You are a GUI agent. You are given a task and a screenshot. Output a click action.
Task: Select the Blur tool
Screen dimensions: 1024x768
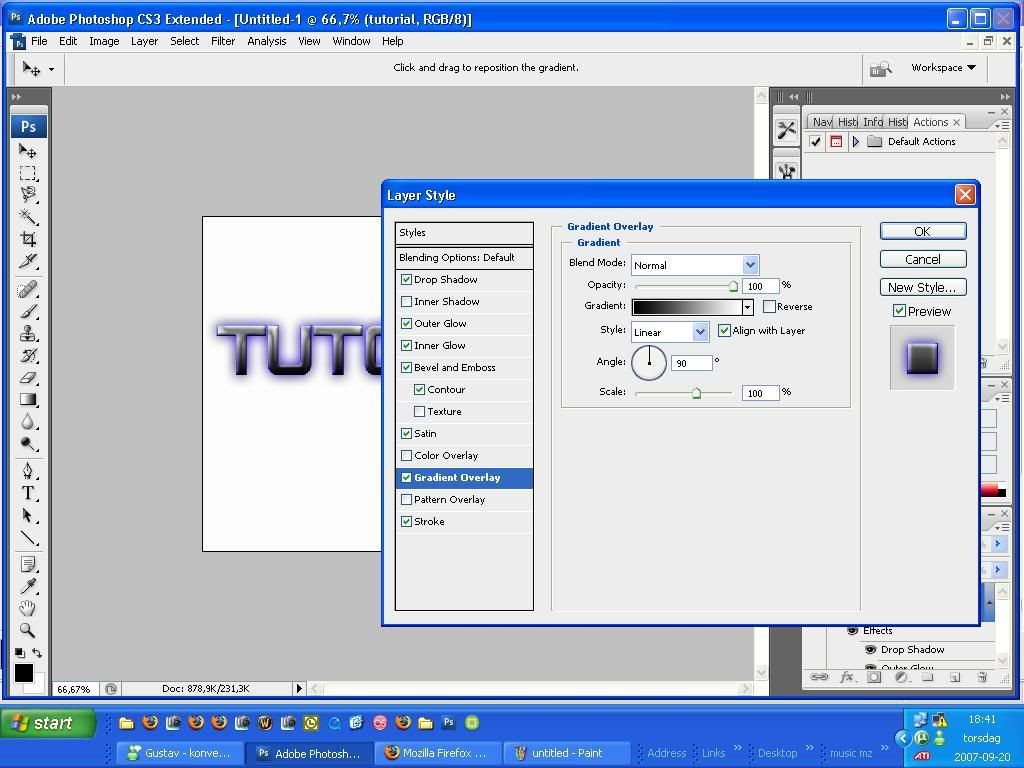pos(27,422)
